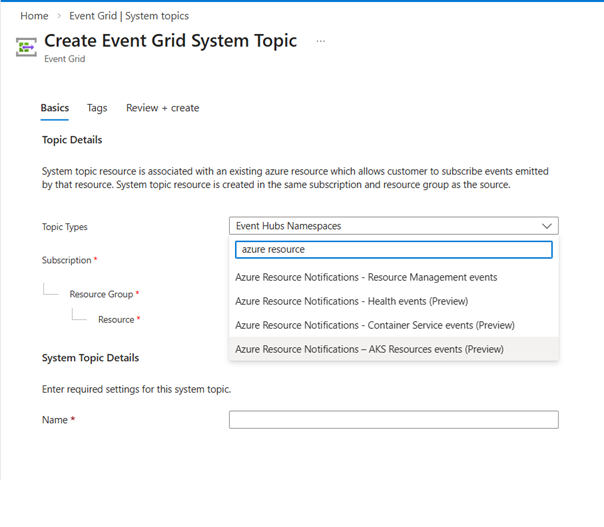This screenshot has width=604, height=527.
Task: Click 'Enter required settings for this system topic.' text
Action: click(136, 389)
